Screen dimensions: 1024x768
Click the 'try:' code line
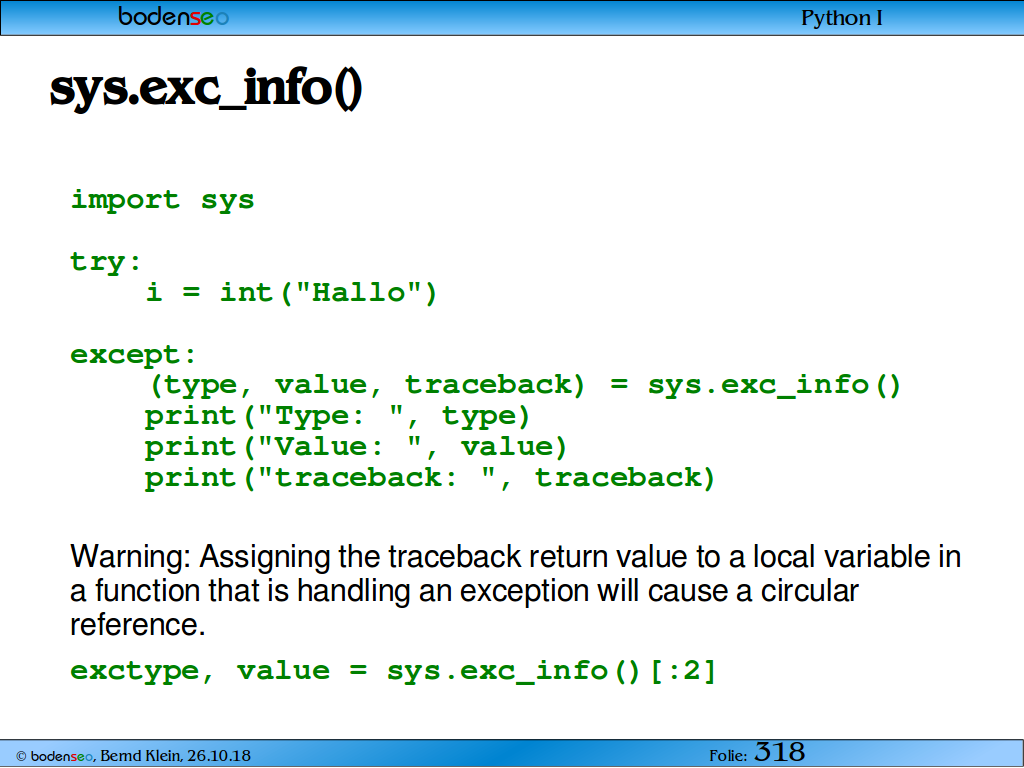pos(106,262)
